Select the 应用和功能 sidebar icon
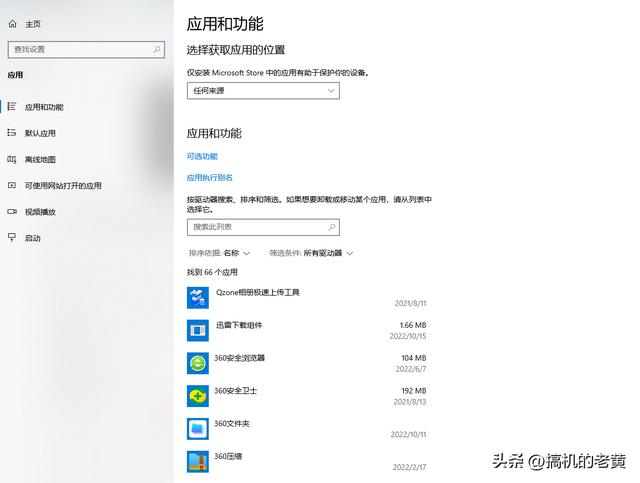The image size is (640, 483). click(12, 107)
